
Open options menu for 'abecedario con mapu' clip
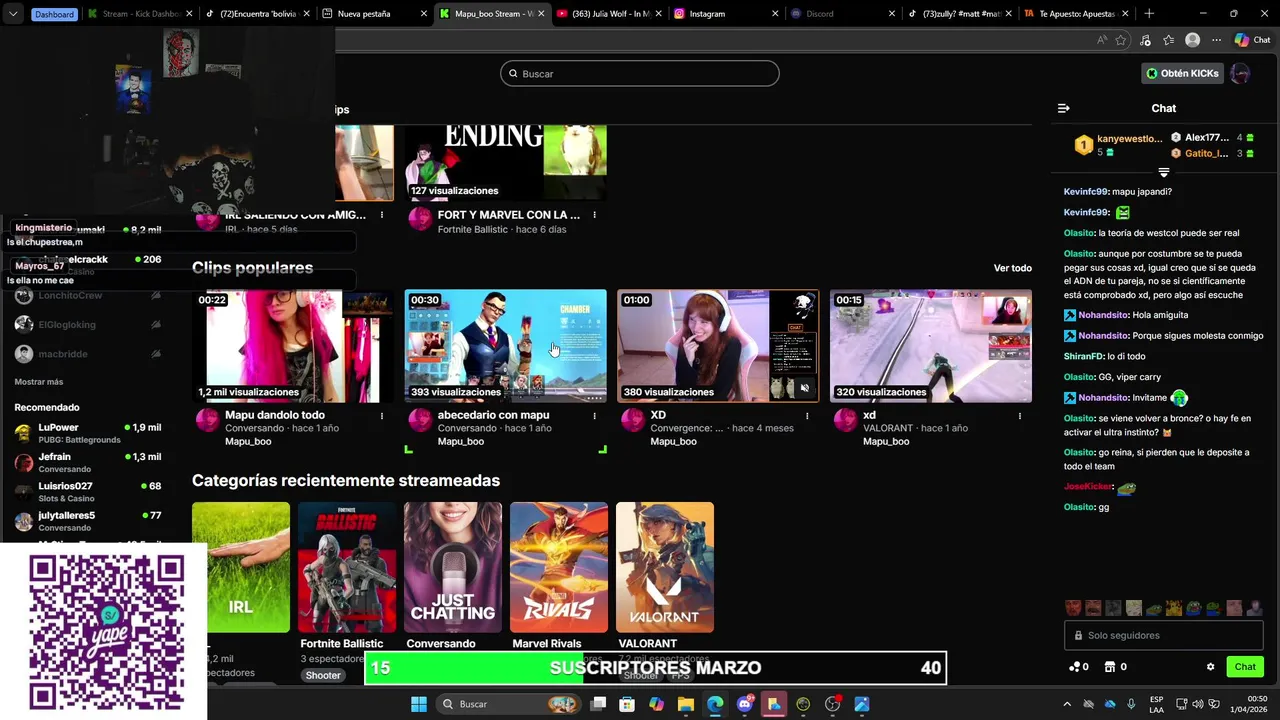(x=594, y=416)
